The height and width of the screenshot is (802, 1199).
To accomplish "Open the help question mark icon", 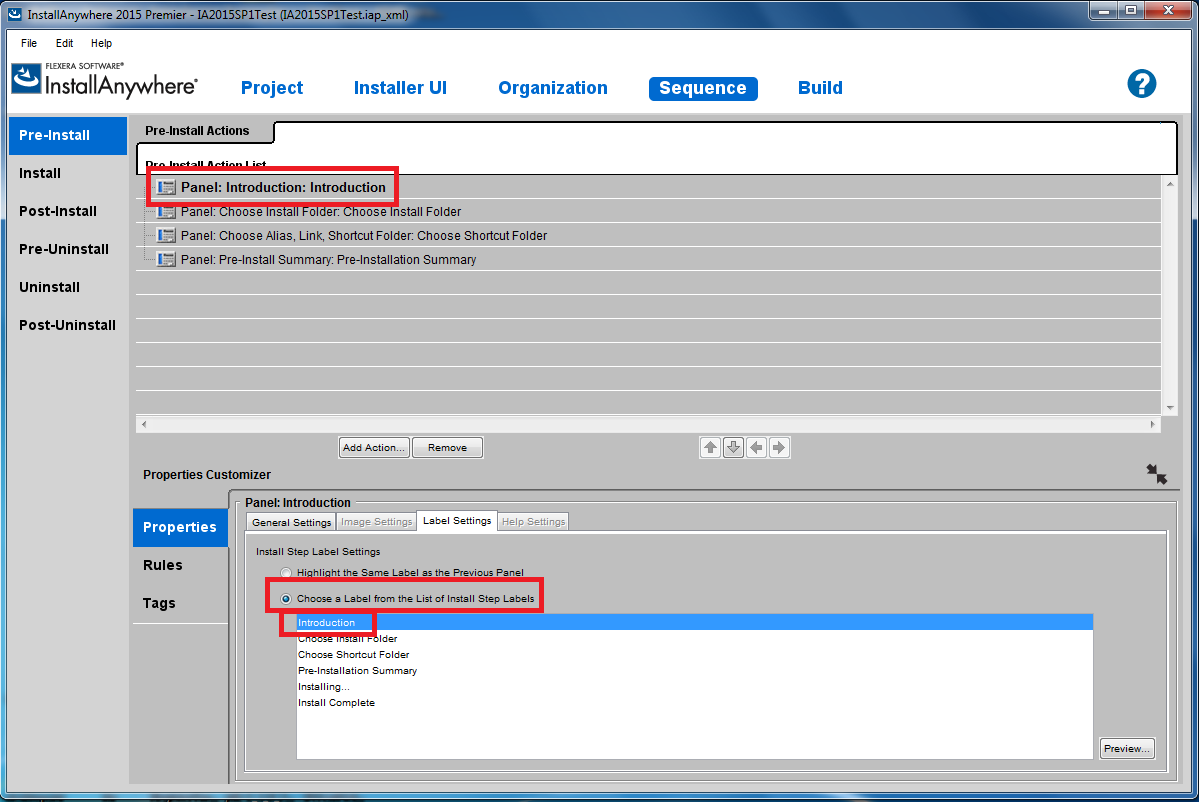I will [x=1141, y=84].
